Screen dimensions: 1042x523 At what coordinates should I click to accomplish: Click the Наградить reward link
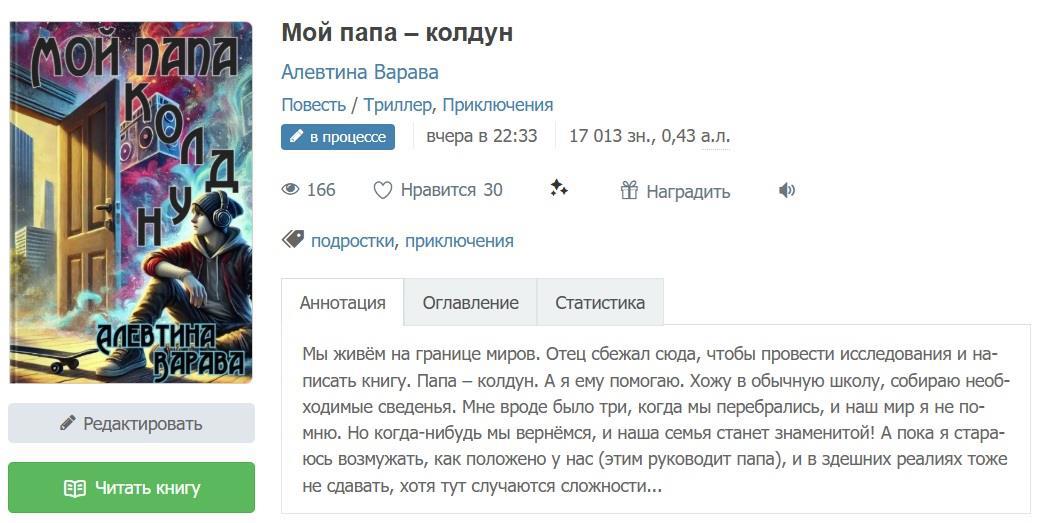688,191
